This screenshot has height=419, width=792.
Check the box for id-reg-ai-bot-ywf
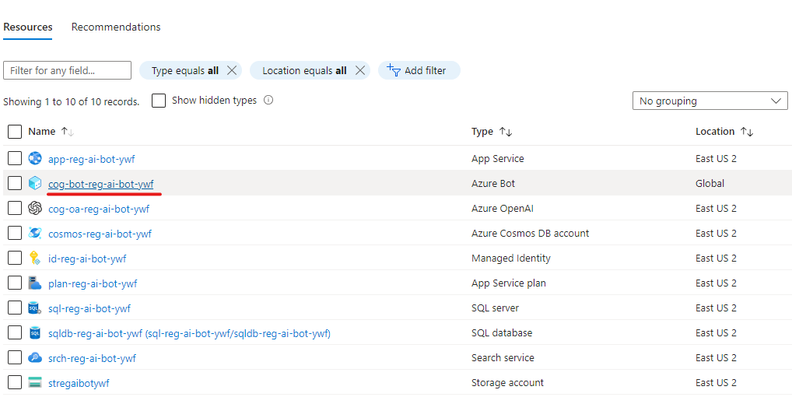pyautogui.click(x=15, y=258)
